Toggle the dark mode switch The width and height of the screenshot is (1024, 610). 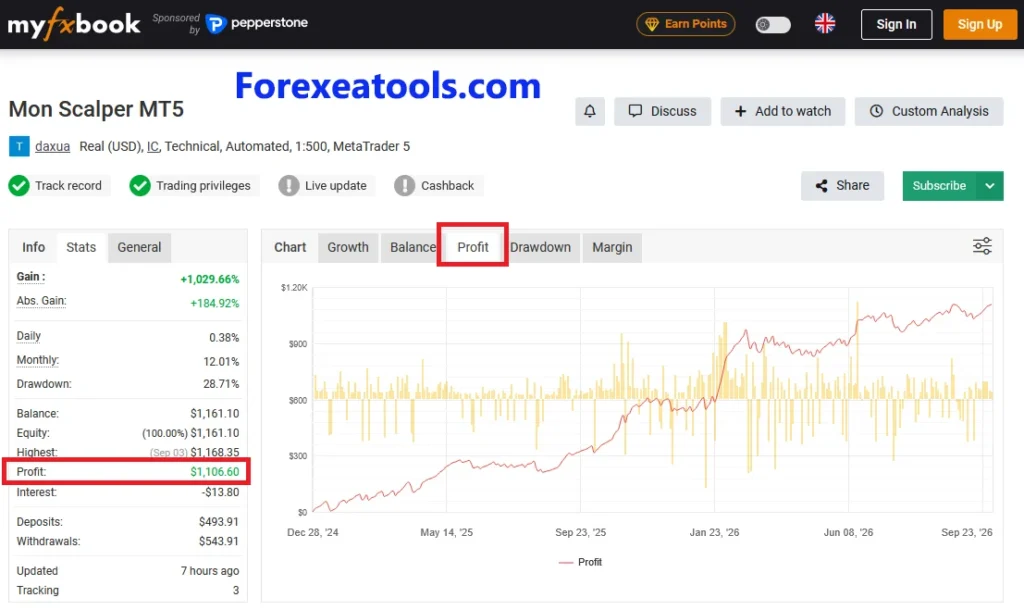point(773,24)
